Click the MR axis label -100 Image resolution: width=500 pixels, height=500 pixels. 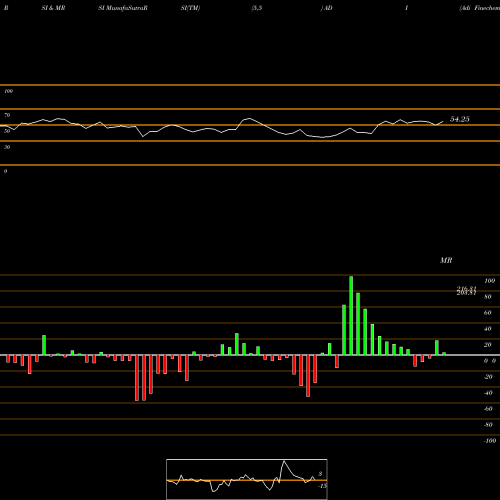490,441
